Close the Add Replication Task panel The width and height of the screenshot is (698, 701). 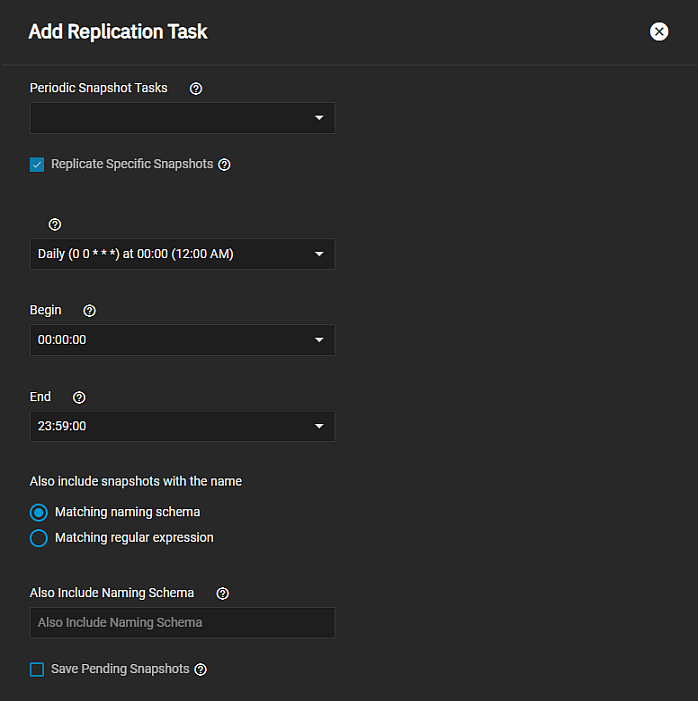659,31
